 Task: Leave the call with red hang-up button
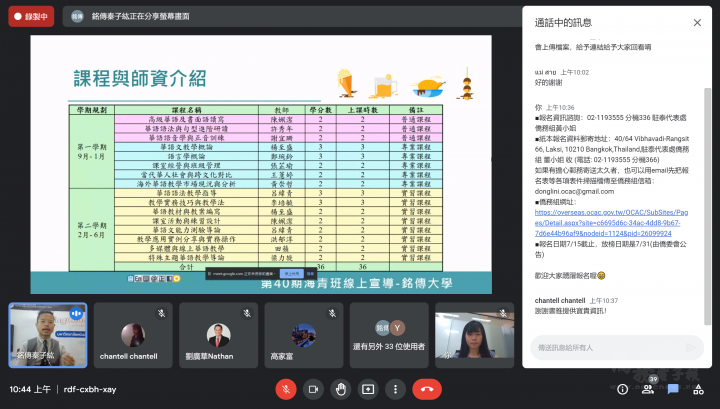[427, 389]
